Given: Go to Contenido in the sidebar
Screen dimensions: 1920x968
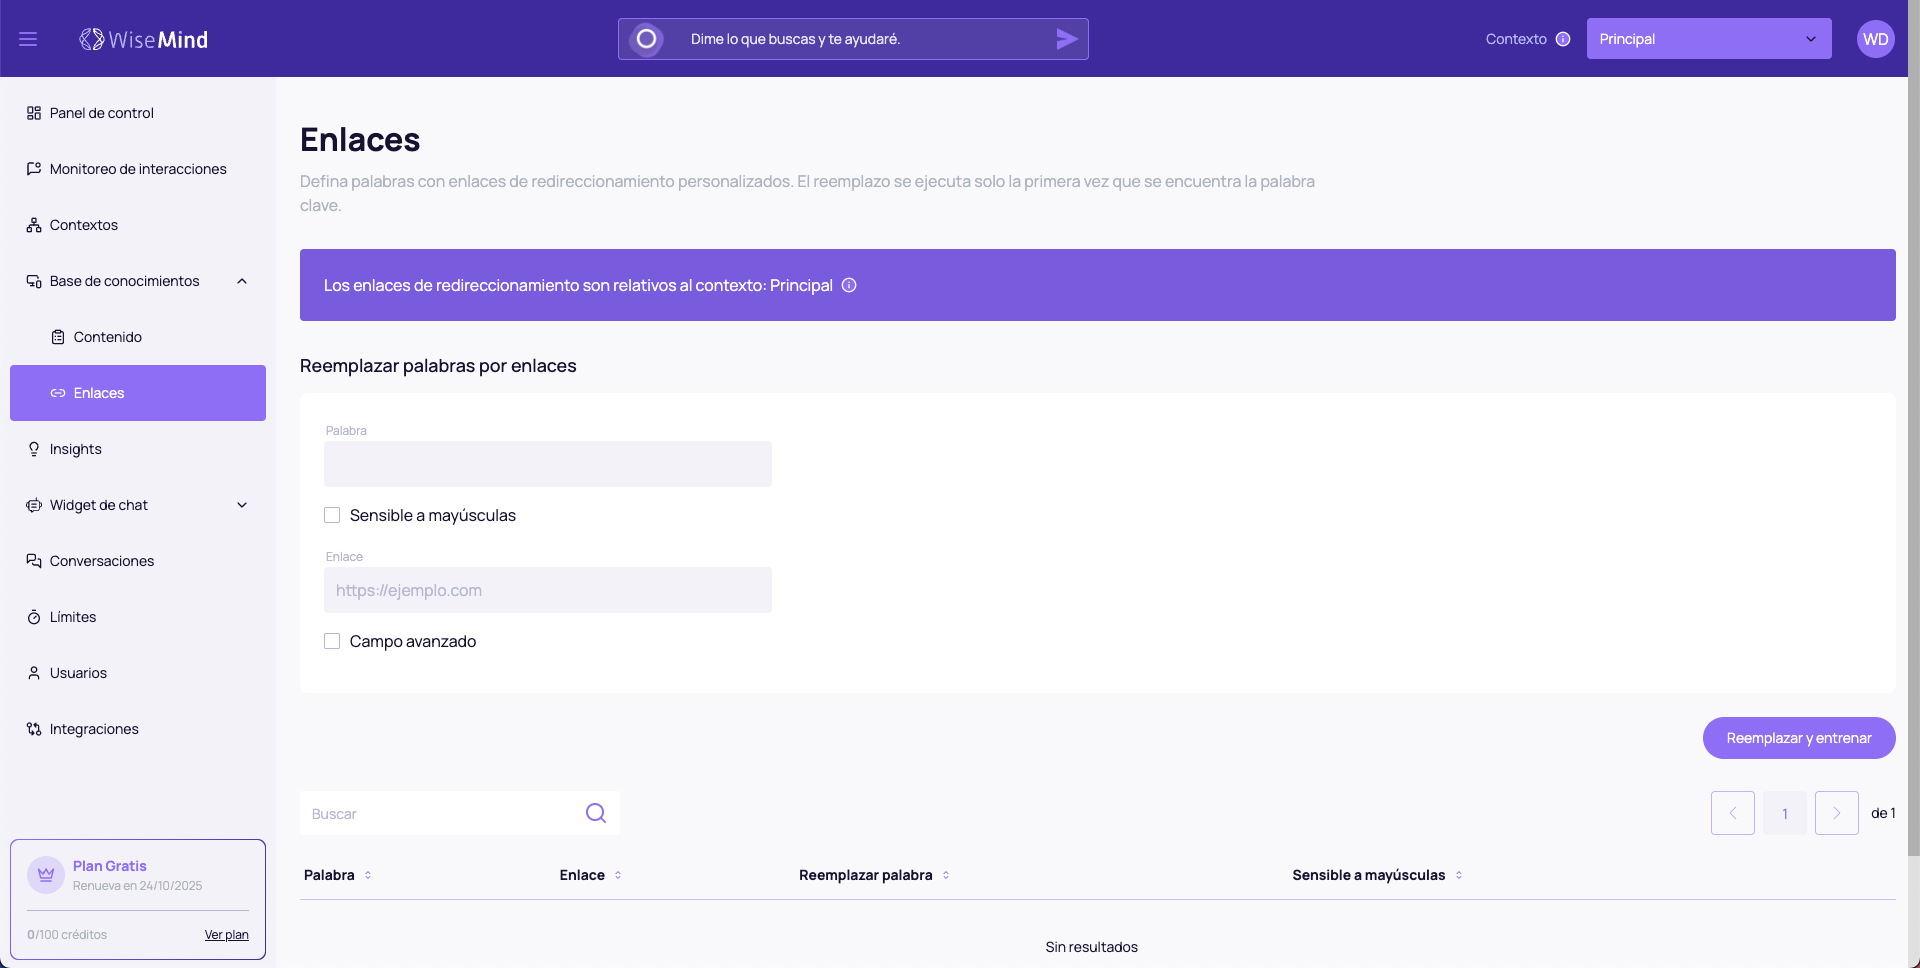Looking at the screenshot, I should pyautogui.click(x=108, y=337).
